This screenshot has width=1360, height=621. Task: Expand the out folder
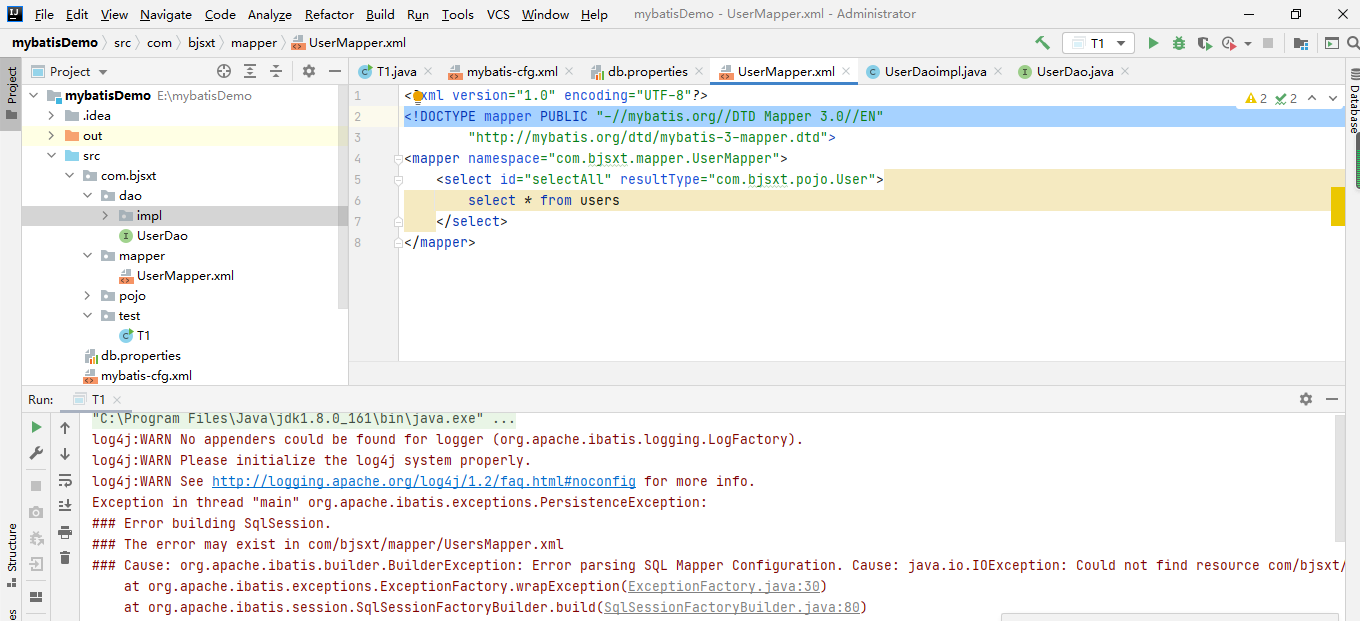point(52,136)
